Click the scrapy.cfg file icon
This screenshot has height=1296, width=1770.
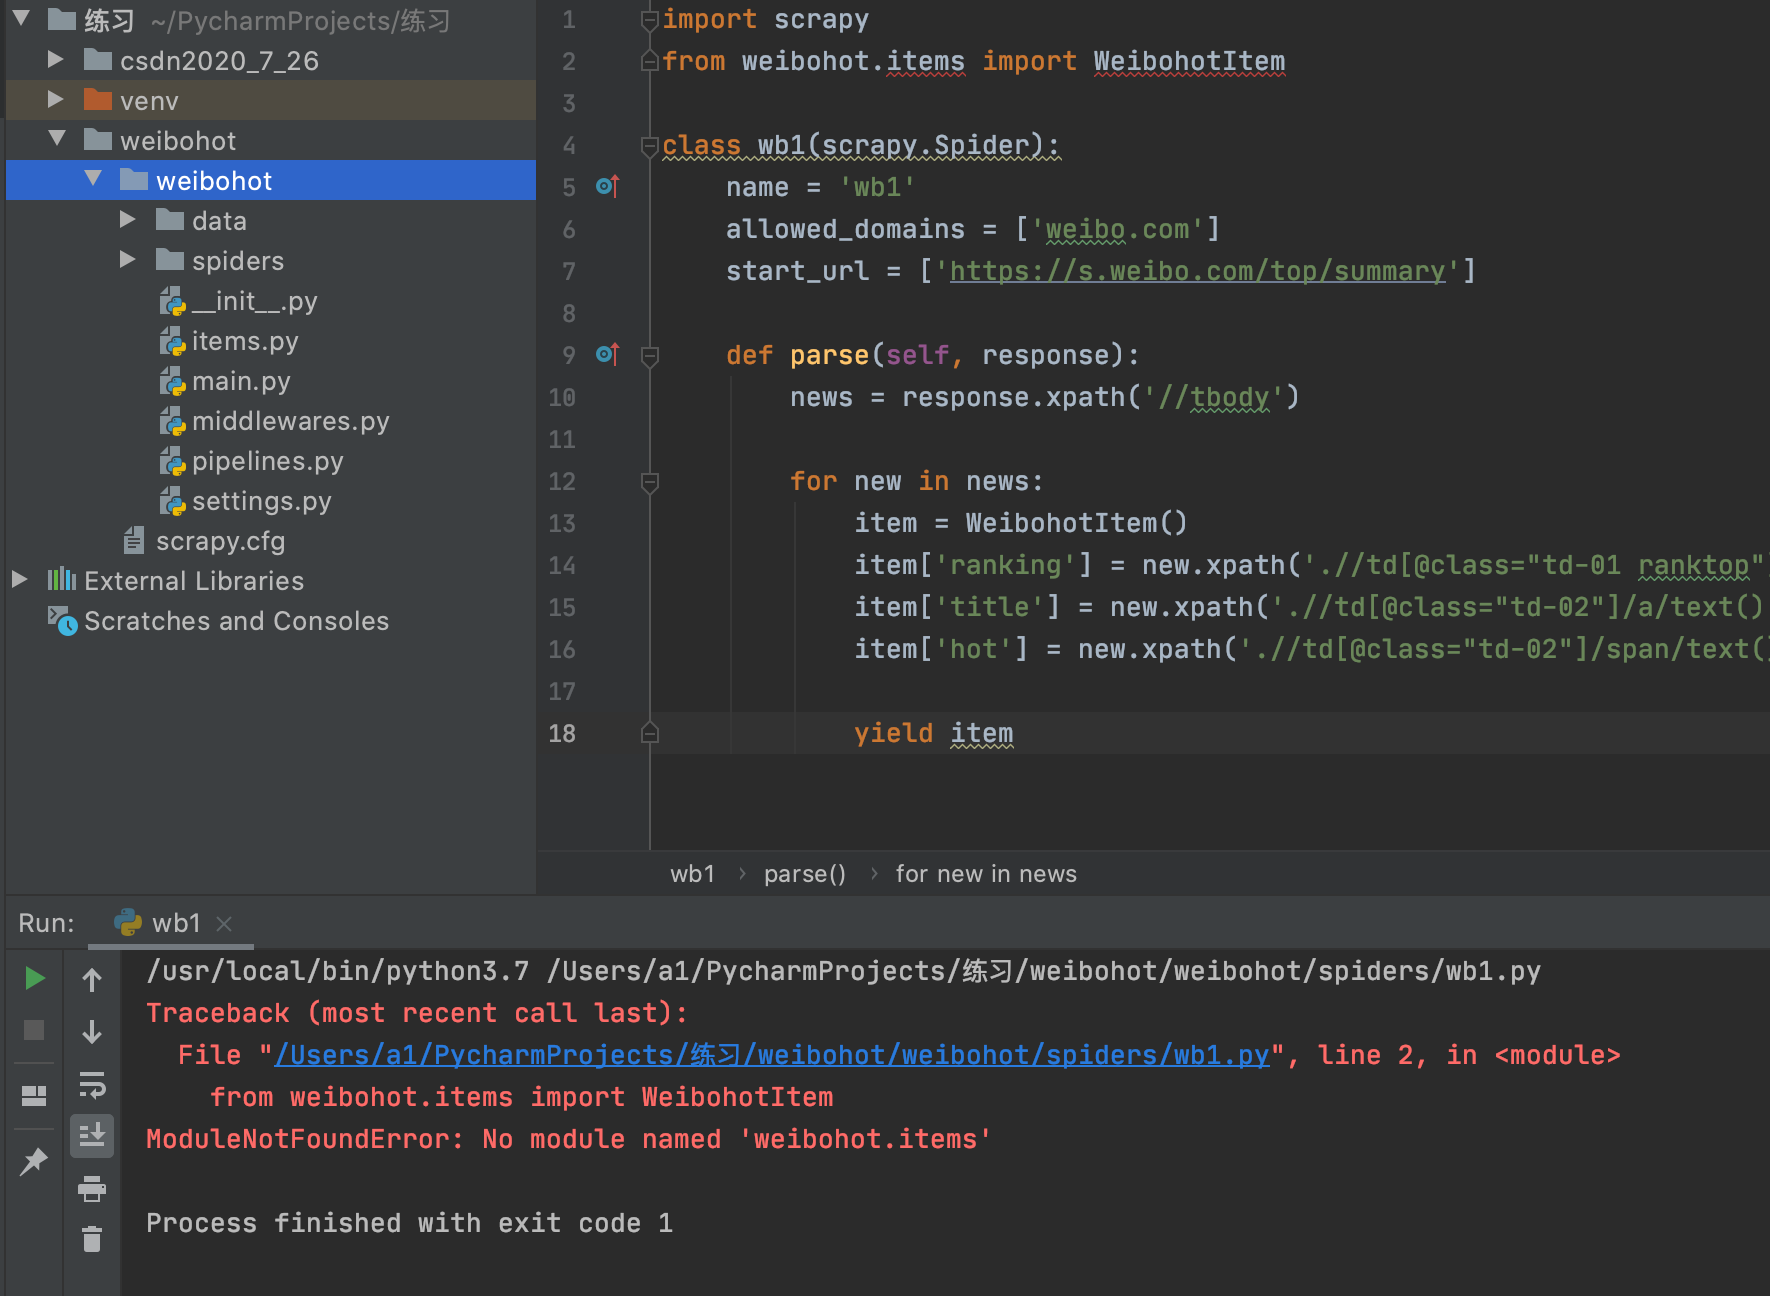coord(133,541)
